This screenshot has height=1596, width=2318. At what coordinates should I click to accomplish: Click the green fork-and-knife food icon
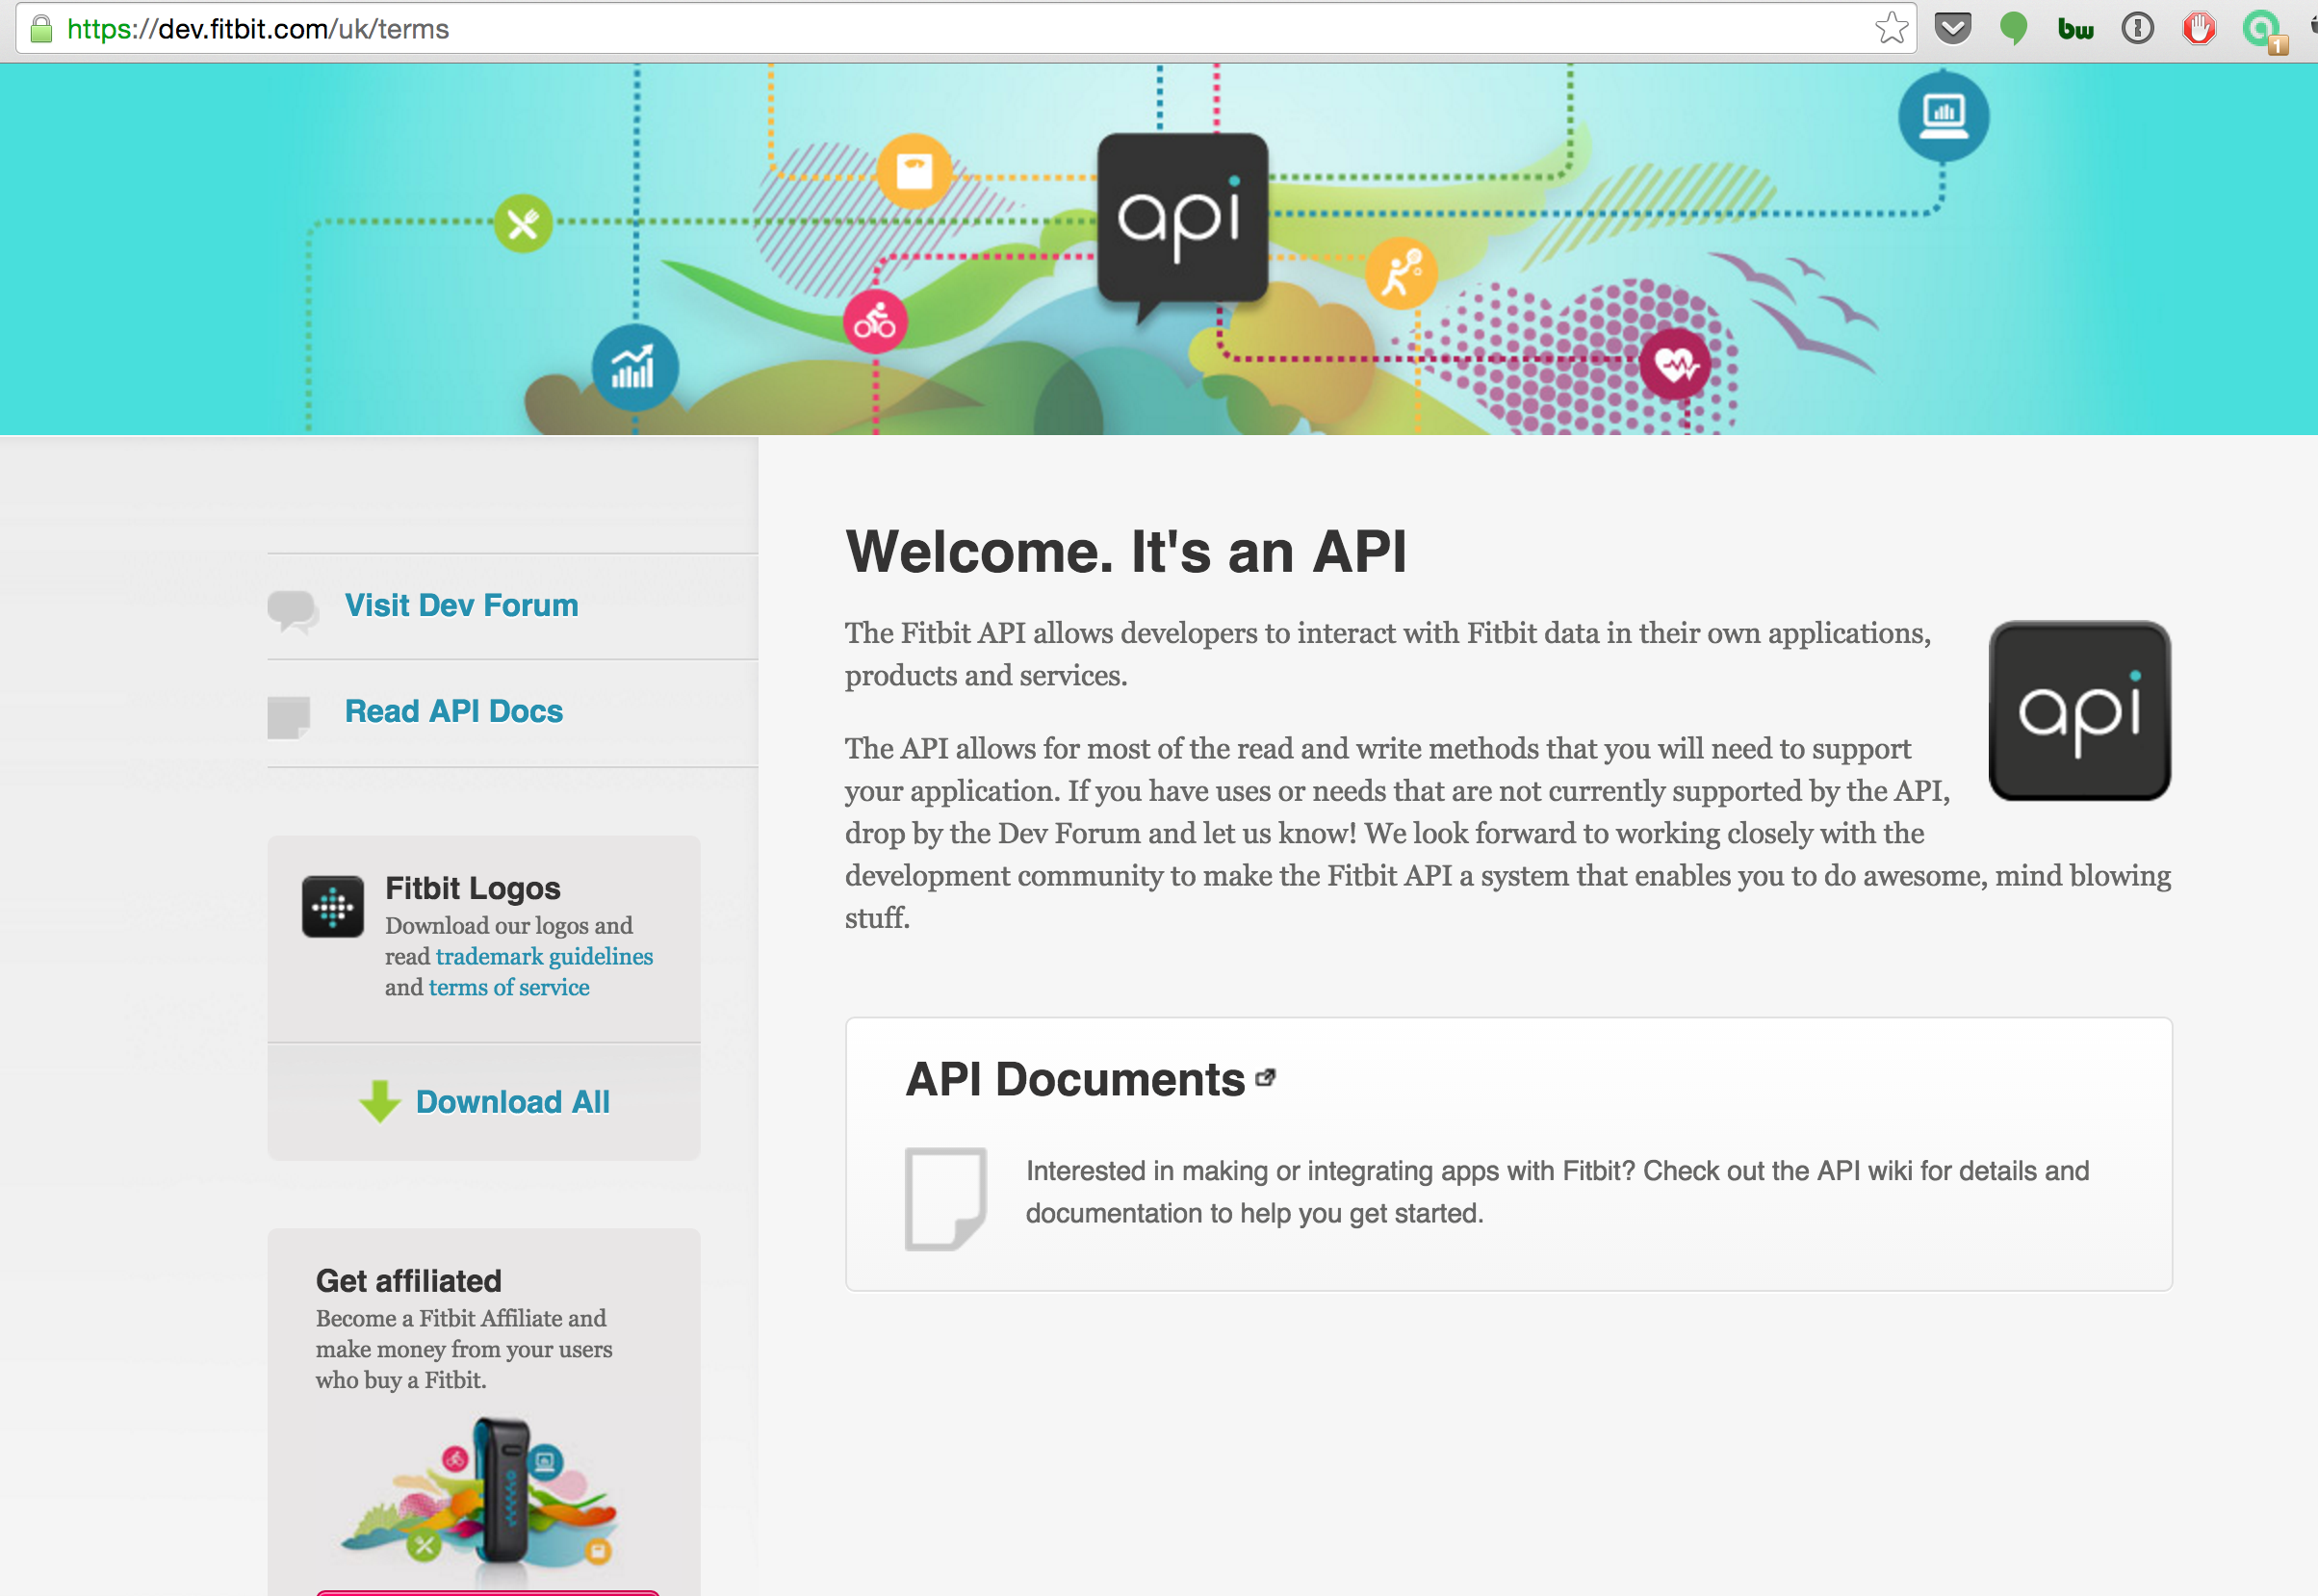tap(523, 223)
